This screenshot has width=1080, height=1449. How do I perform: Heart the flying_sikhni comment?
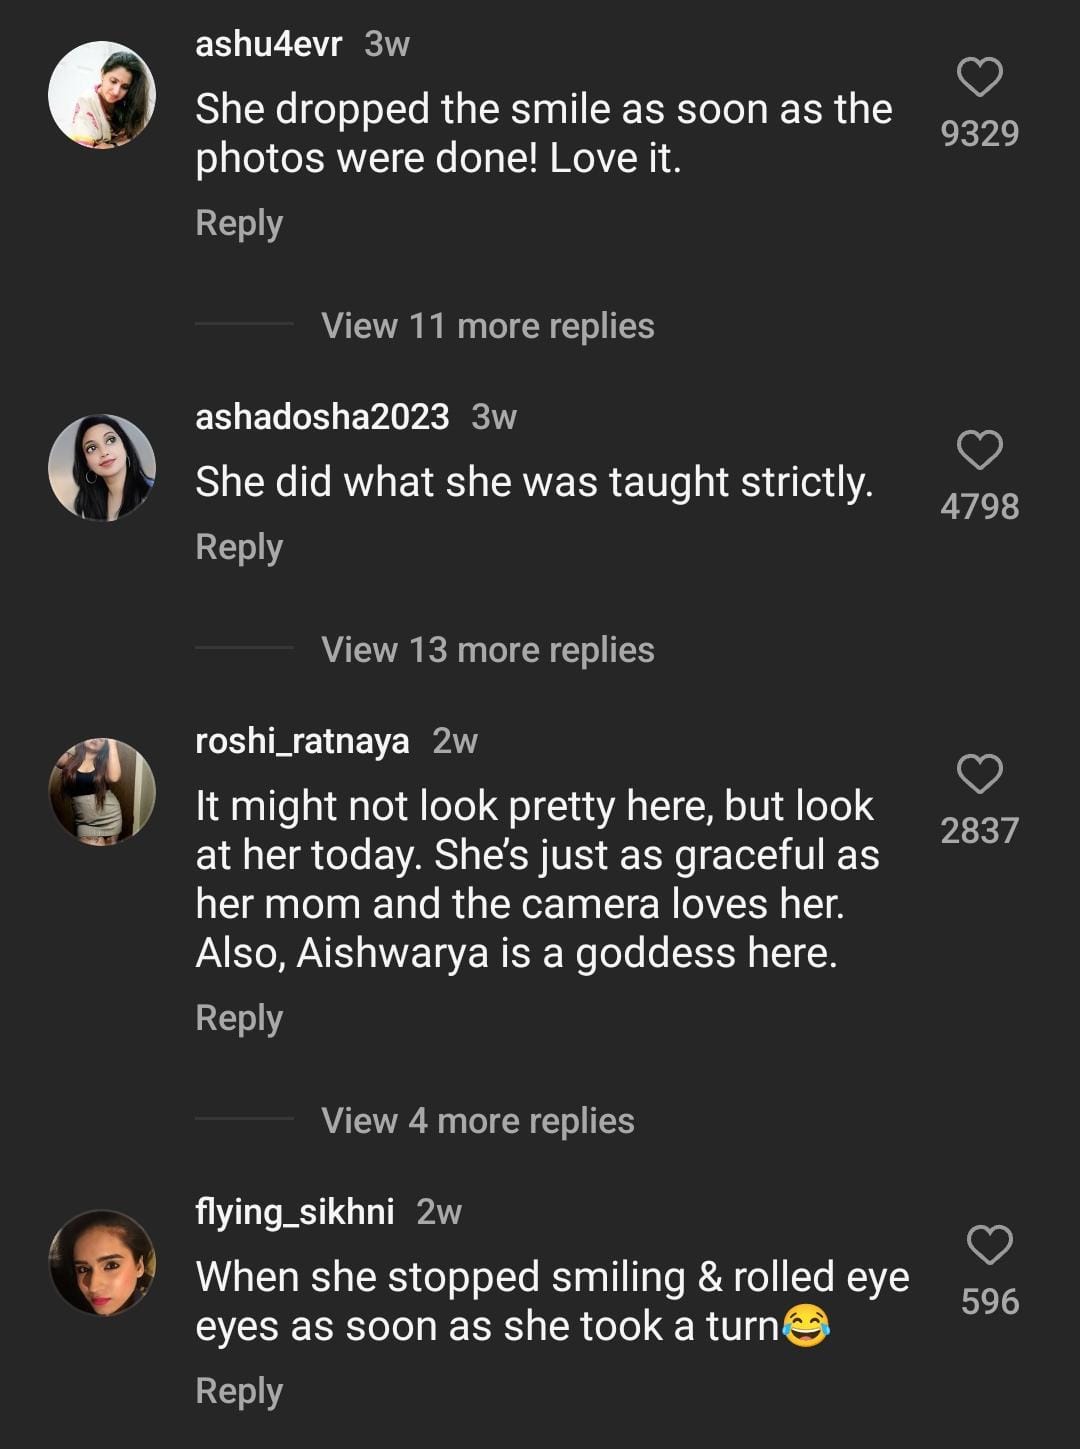click(x=989, y=1245)
